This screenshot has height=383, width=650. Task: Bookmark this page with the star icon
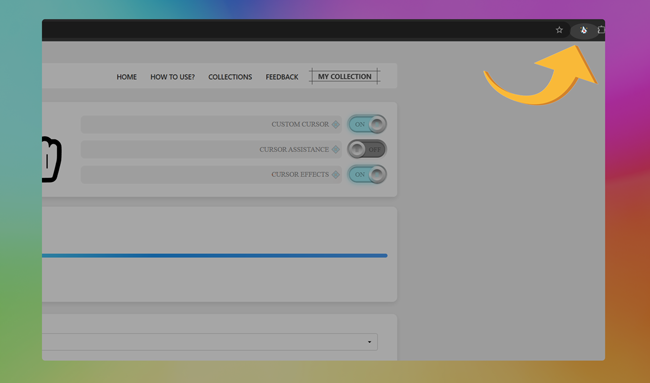[559, 30]
